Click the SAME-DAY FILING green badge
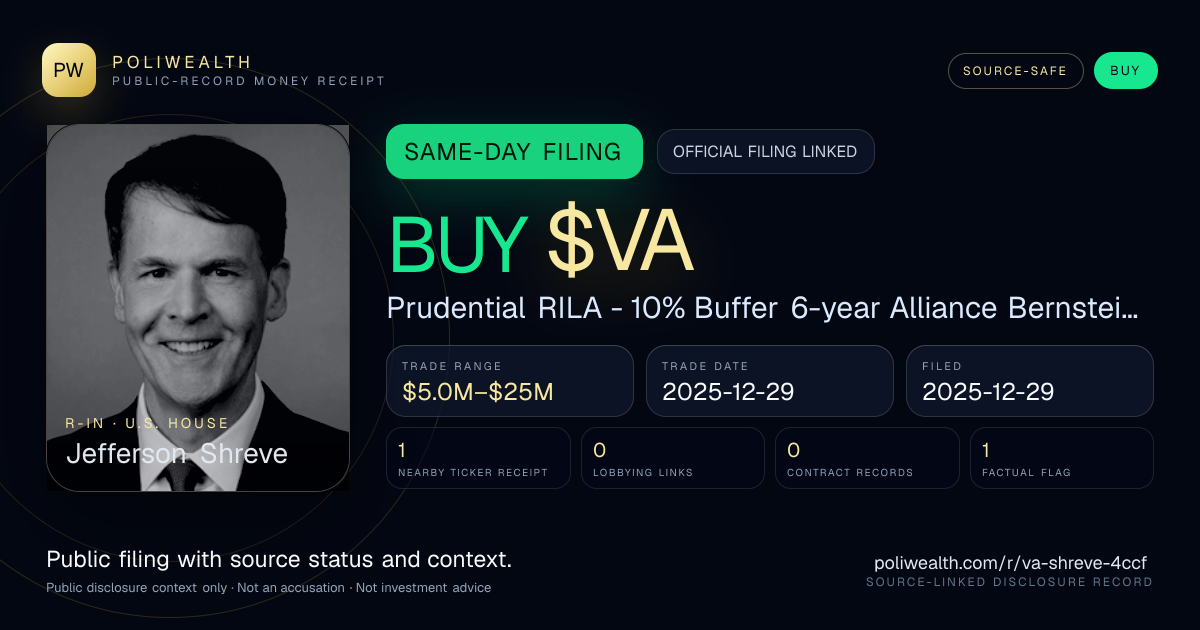Image resolution: width=1200 pixels, height=630 pixels. (x=514, y=152)
